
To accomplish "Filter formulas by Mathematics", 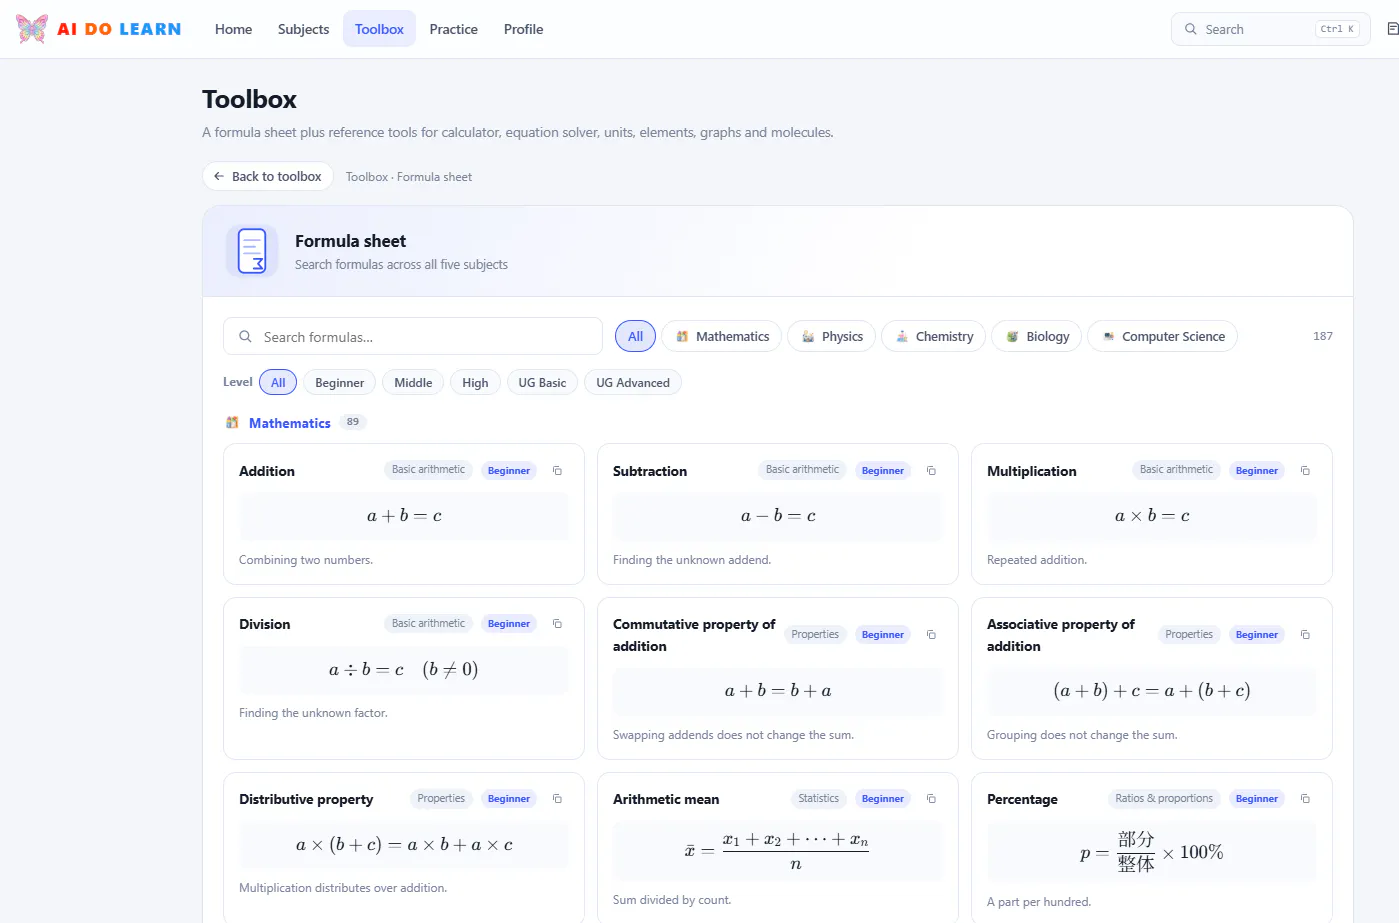I will click(x=722, y=336).
